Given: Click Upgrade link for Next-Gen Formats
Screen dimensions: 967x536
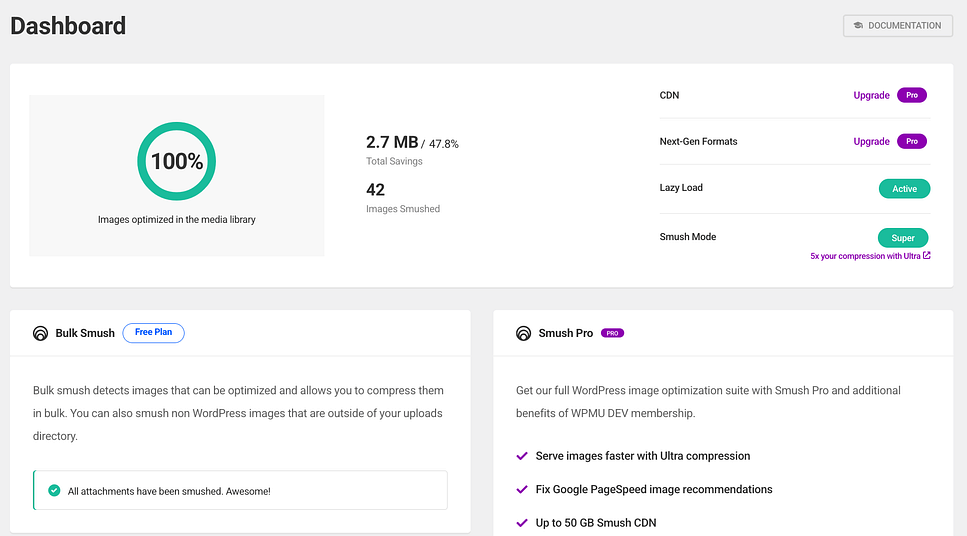Looking at the screenshot, I should pyautogui.click(x=871, y=142).
